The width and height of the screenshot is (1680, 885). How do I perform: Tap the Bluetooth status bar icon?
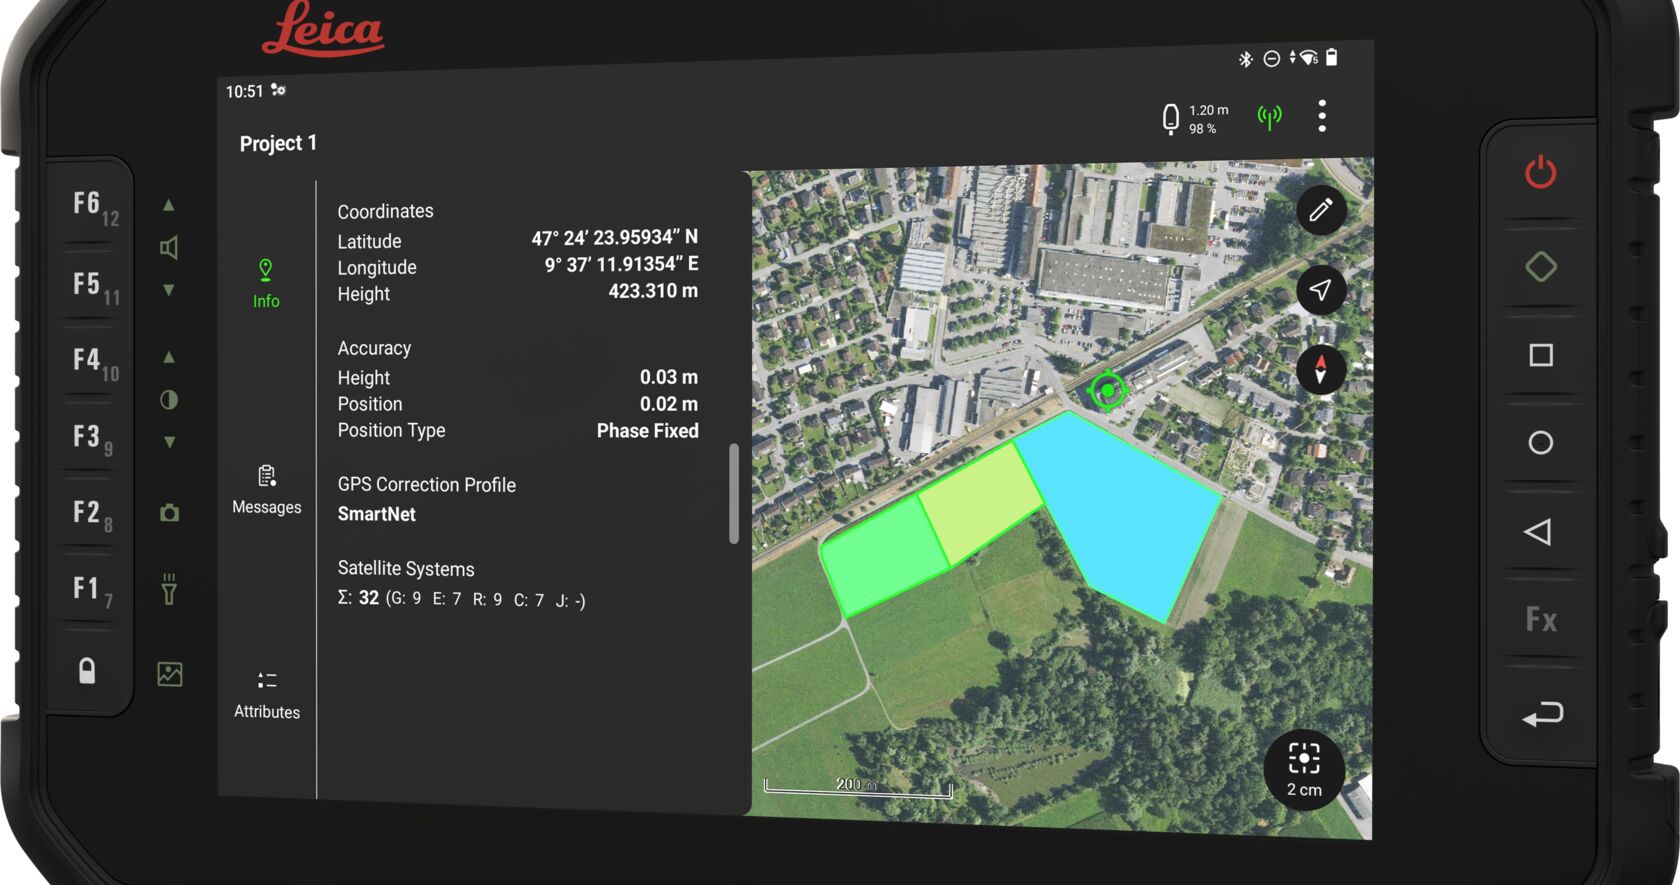point(1245,59)
